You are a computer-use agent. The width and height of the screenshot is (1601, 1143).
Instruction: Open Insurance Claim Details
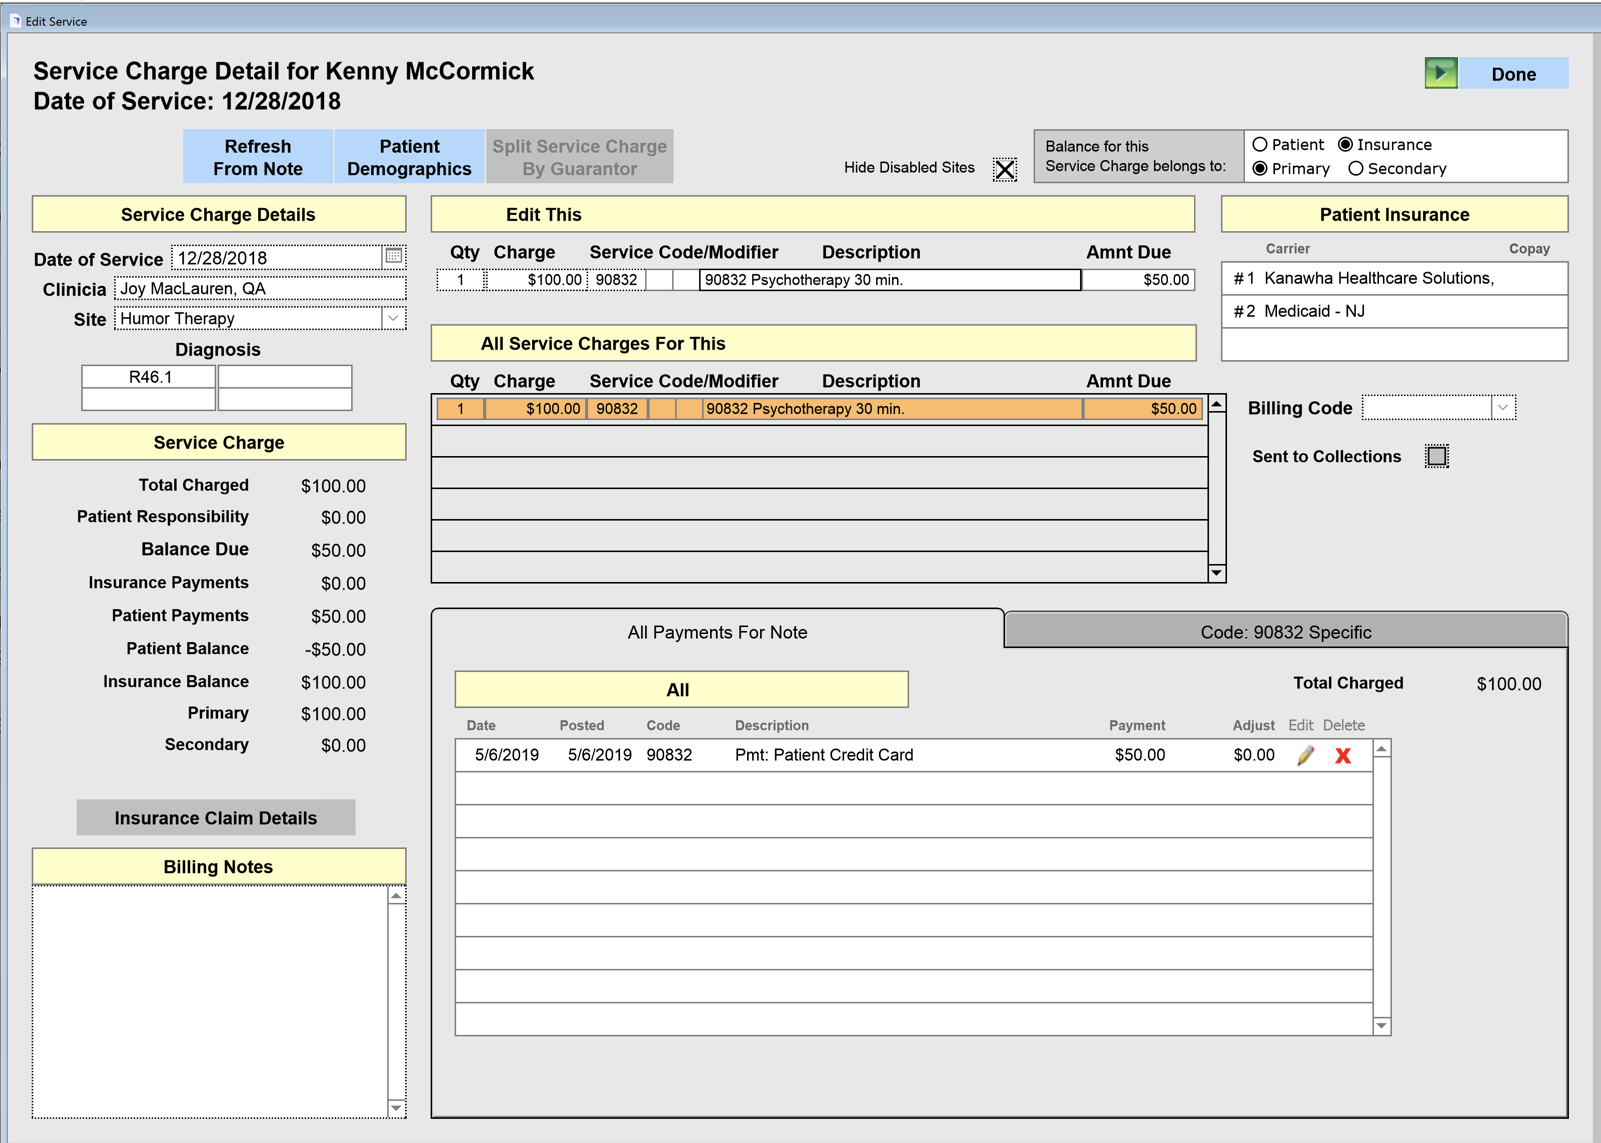pyautogui.click(x=216, y=818)
